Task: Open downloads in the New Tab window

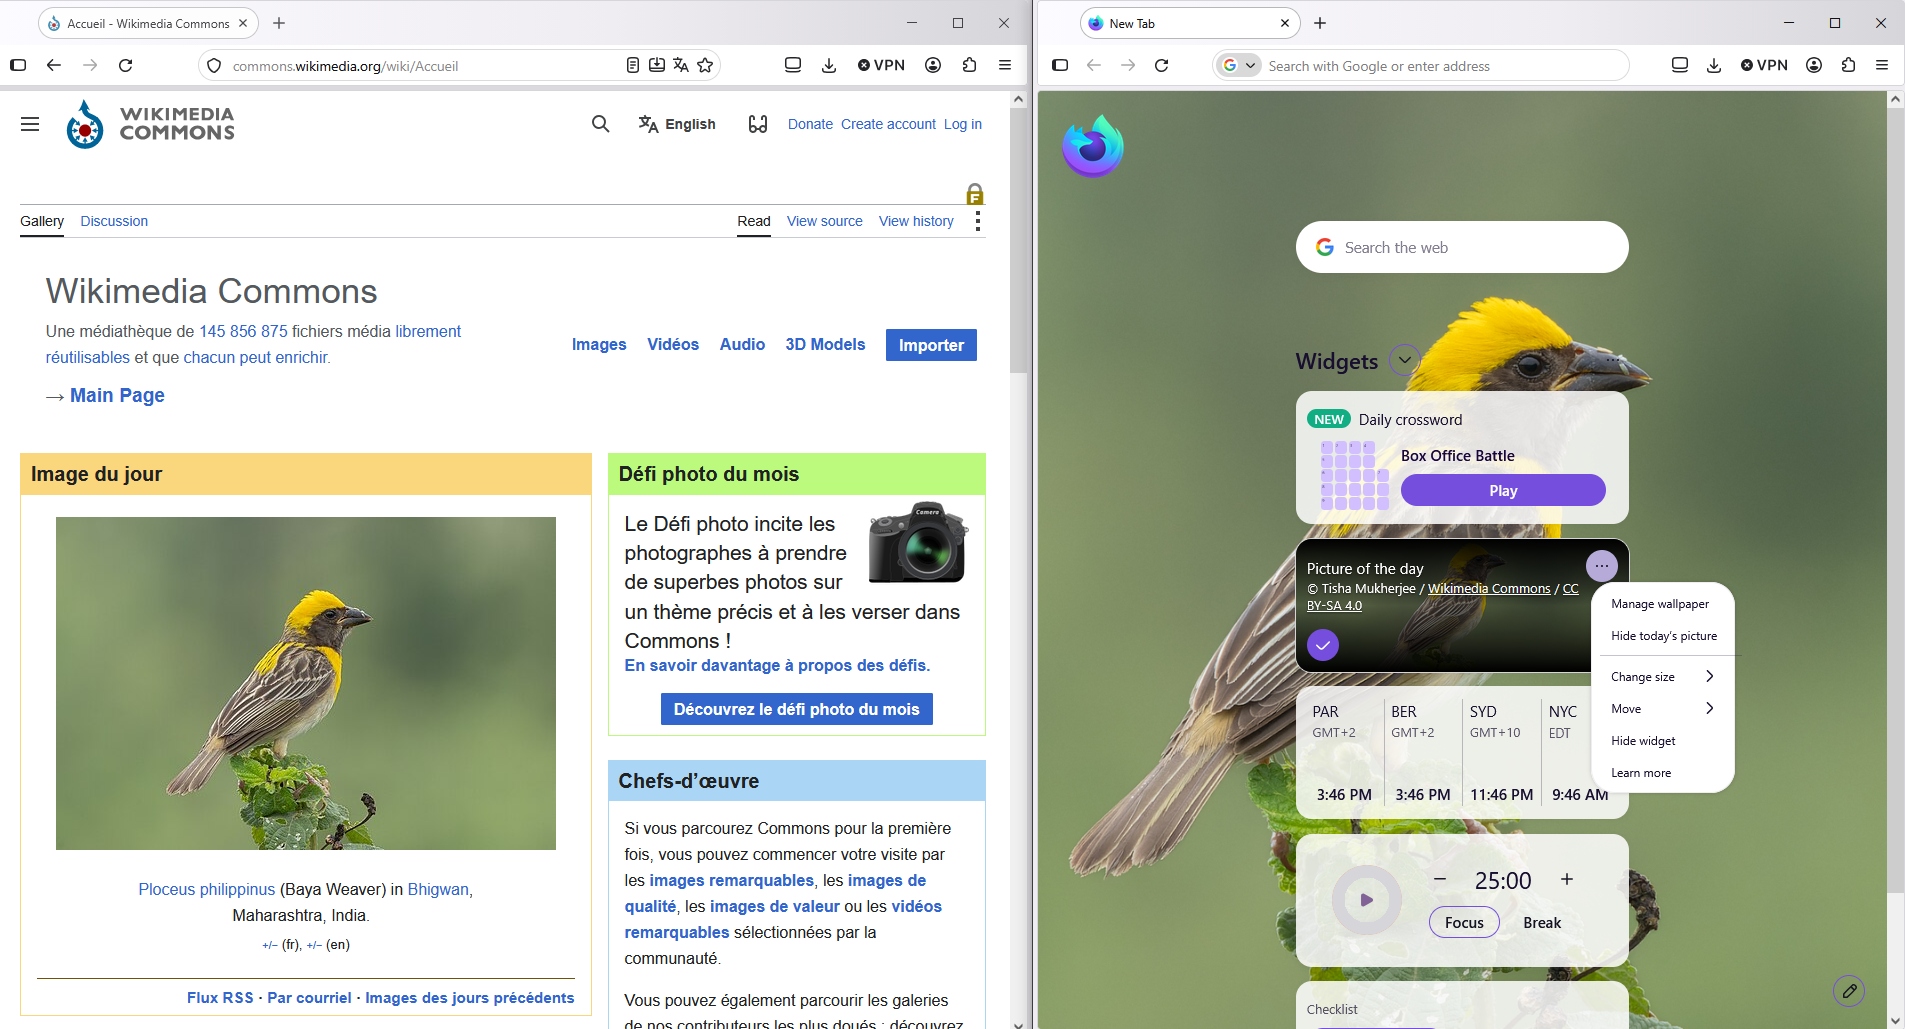Action: pos(1714,65)
